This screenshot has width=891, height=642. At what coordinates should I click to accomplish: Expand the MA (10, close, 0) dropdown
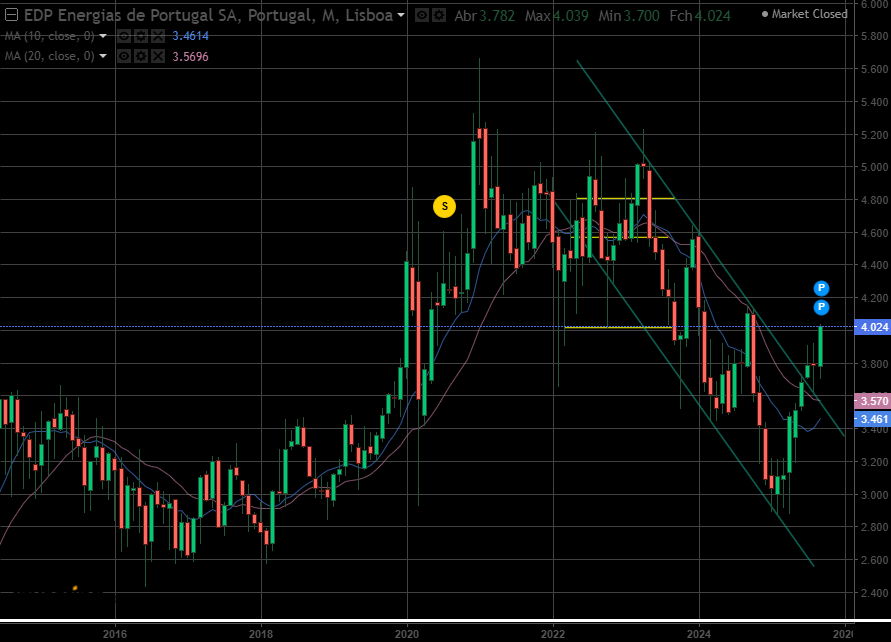(103, 36)
